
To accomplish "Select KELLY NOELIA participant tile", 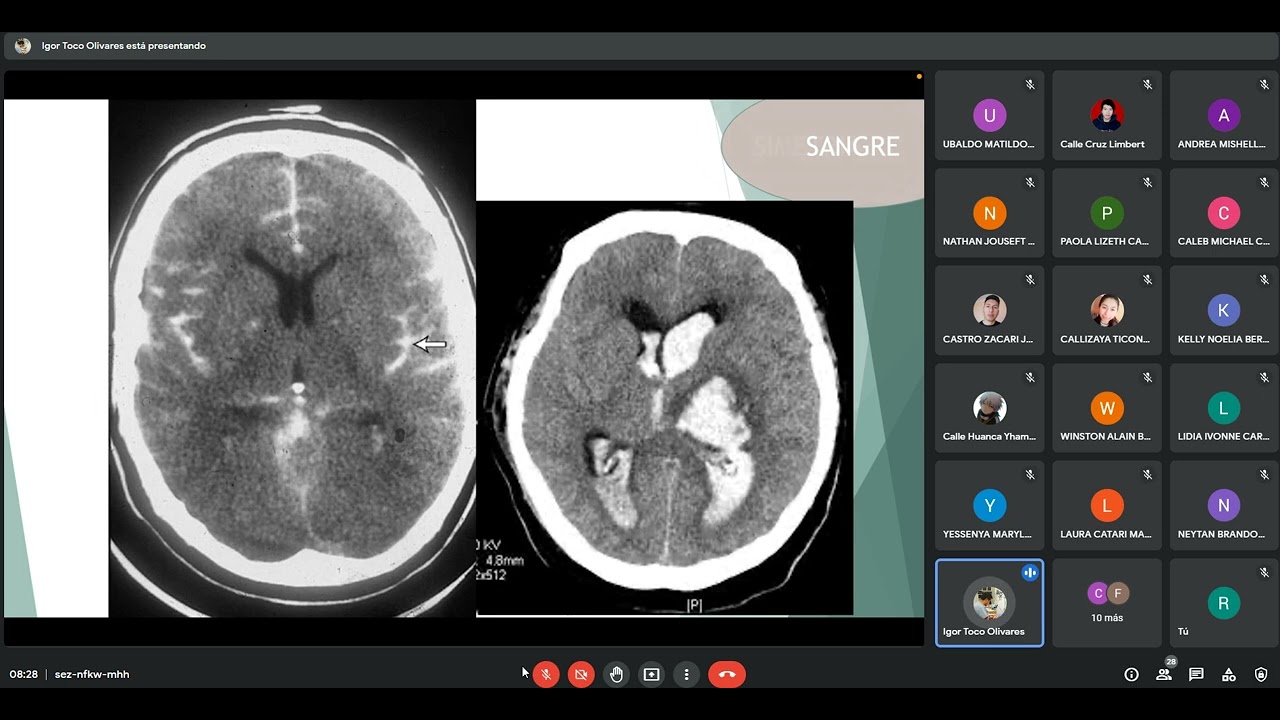I will pos(1224,311).
